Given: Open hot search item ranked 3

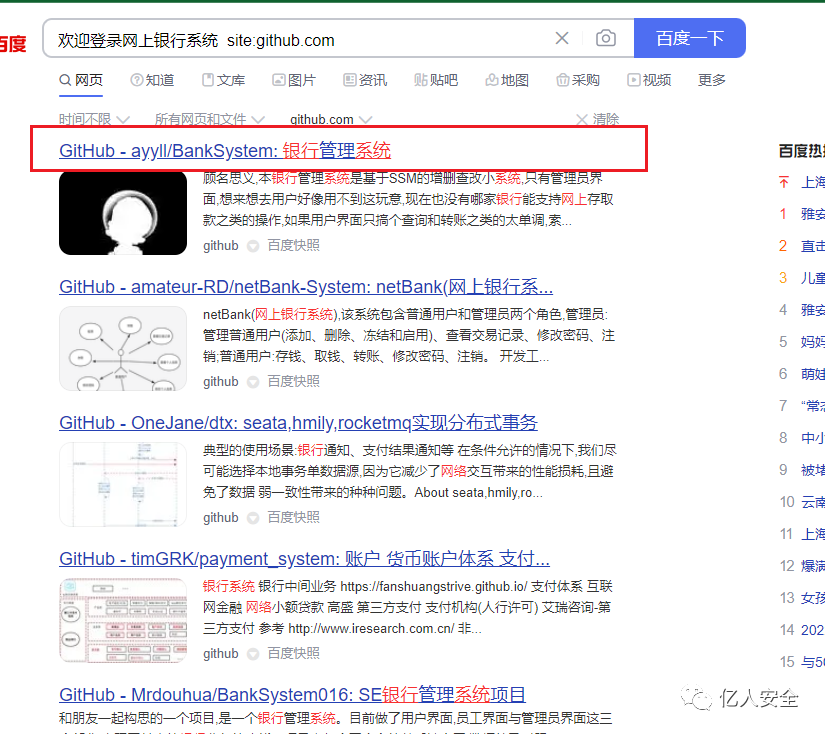Looking at the screenshot, I should [x=812, y=278].
